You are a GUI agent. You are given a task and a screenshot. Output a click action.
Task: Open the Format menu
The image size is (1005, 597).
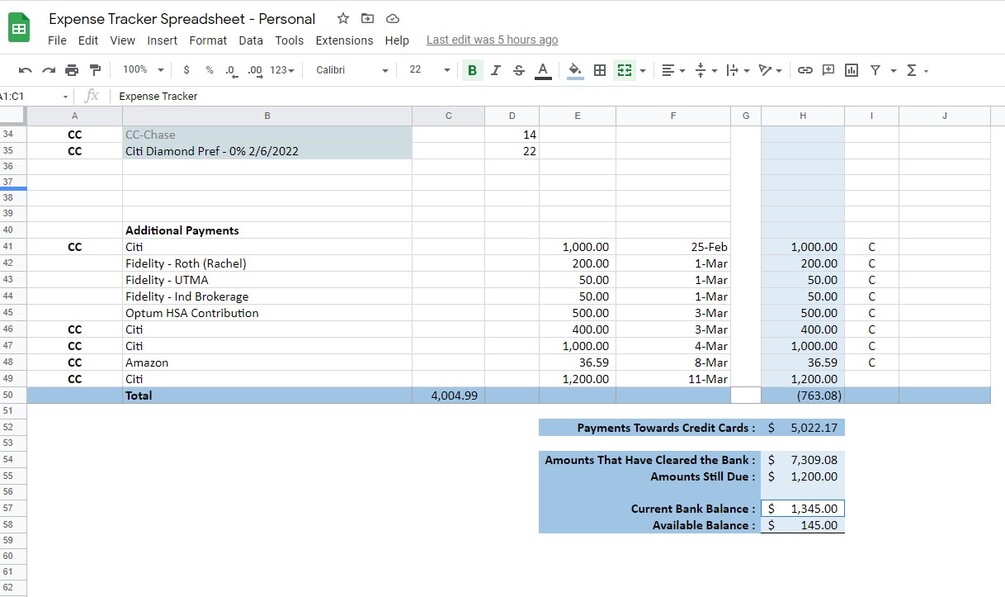pyautogui.click(x=208, y=40)
